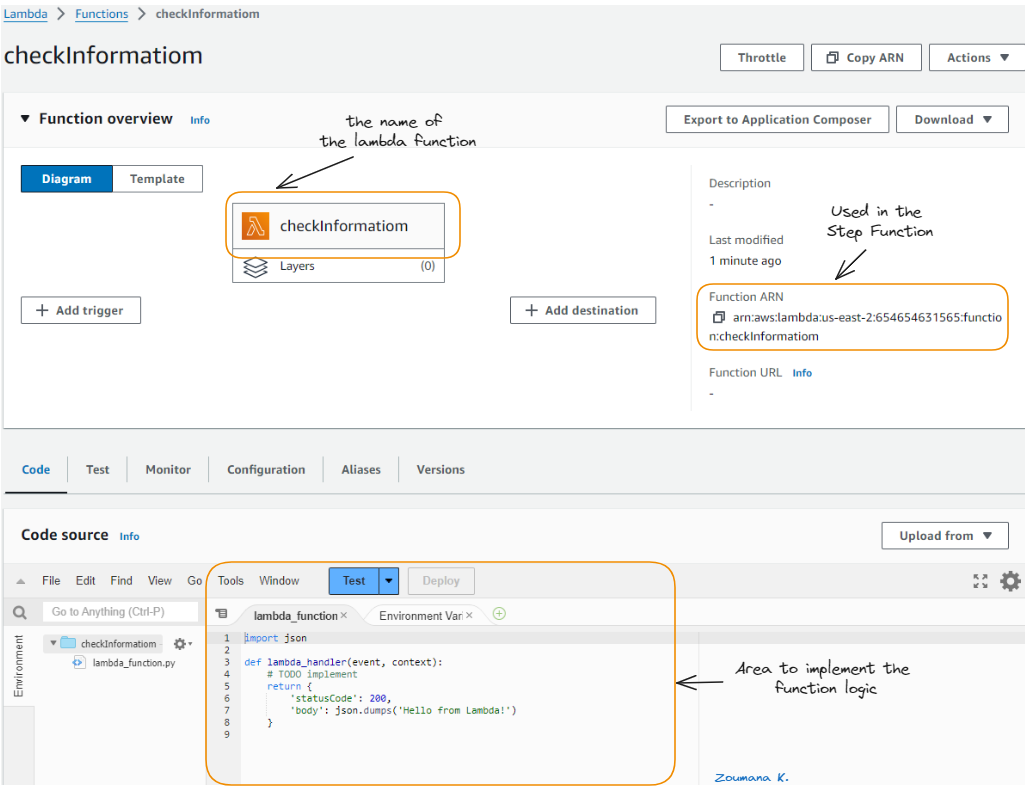Open the Upload from dropdown

[943, 535]
